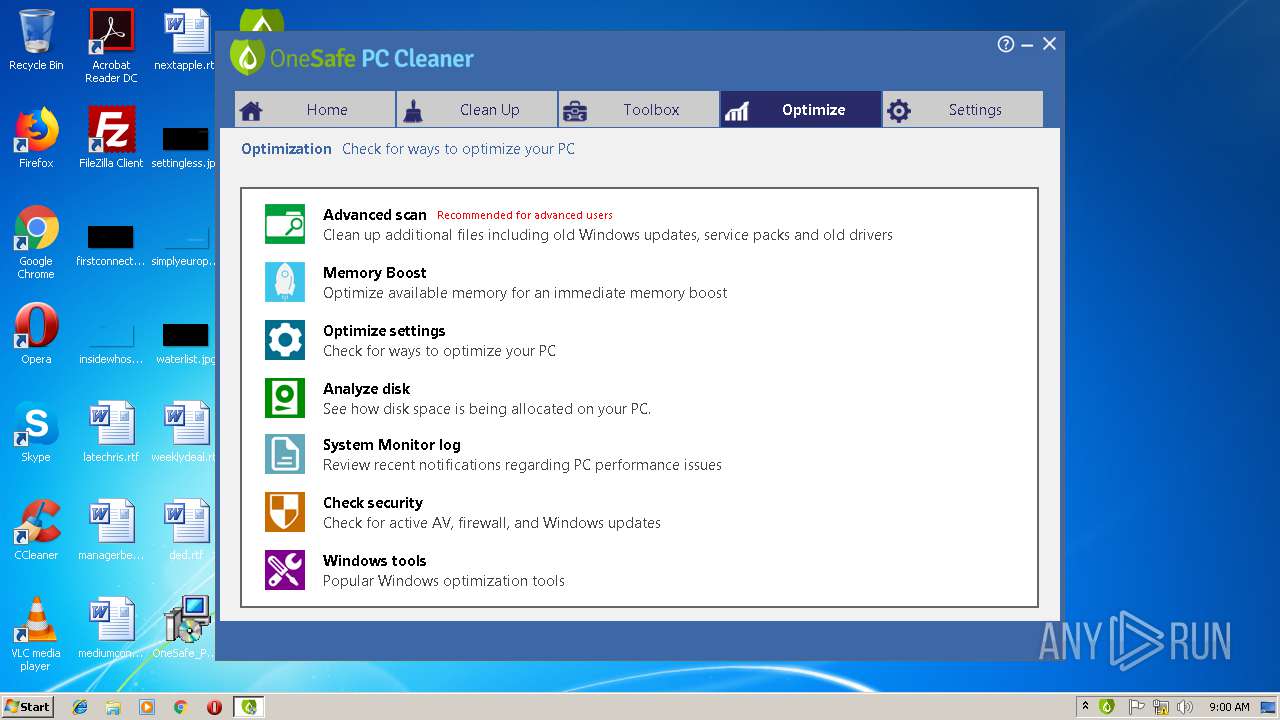
Task: Open Internet Explorer from the taskbar
Action: 80,707
